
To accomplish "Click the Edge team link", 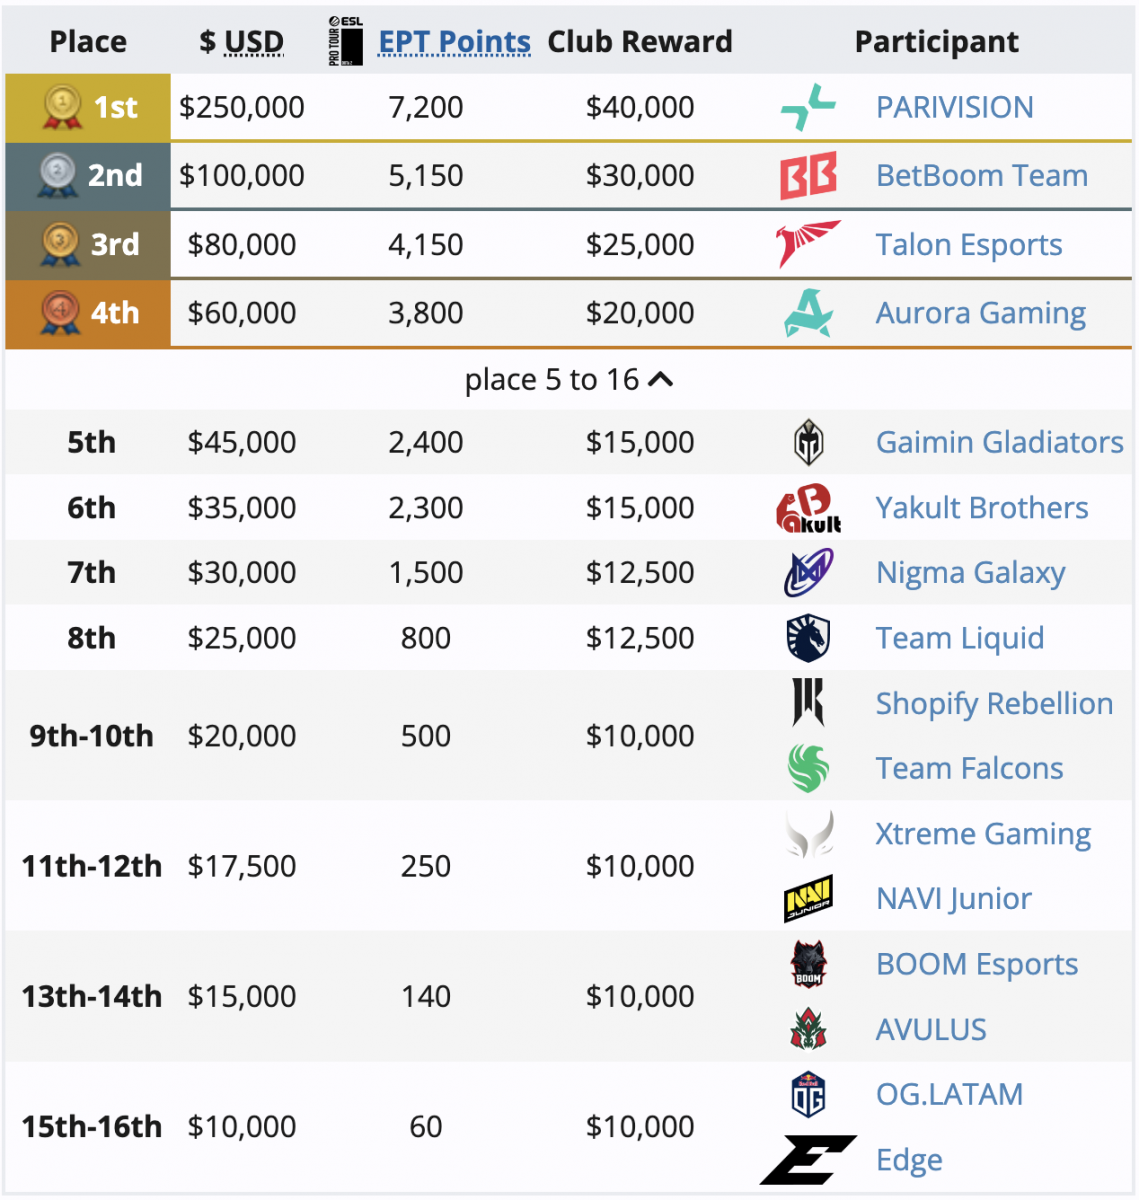I will (x=909, y=1160).
